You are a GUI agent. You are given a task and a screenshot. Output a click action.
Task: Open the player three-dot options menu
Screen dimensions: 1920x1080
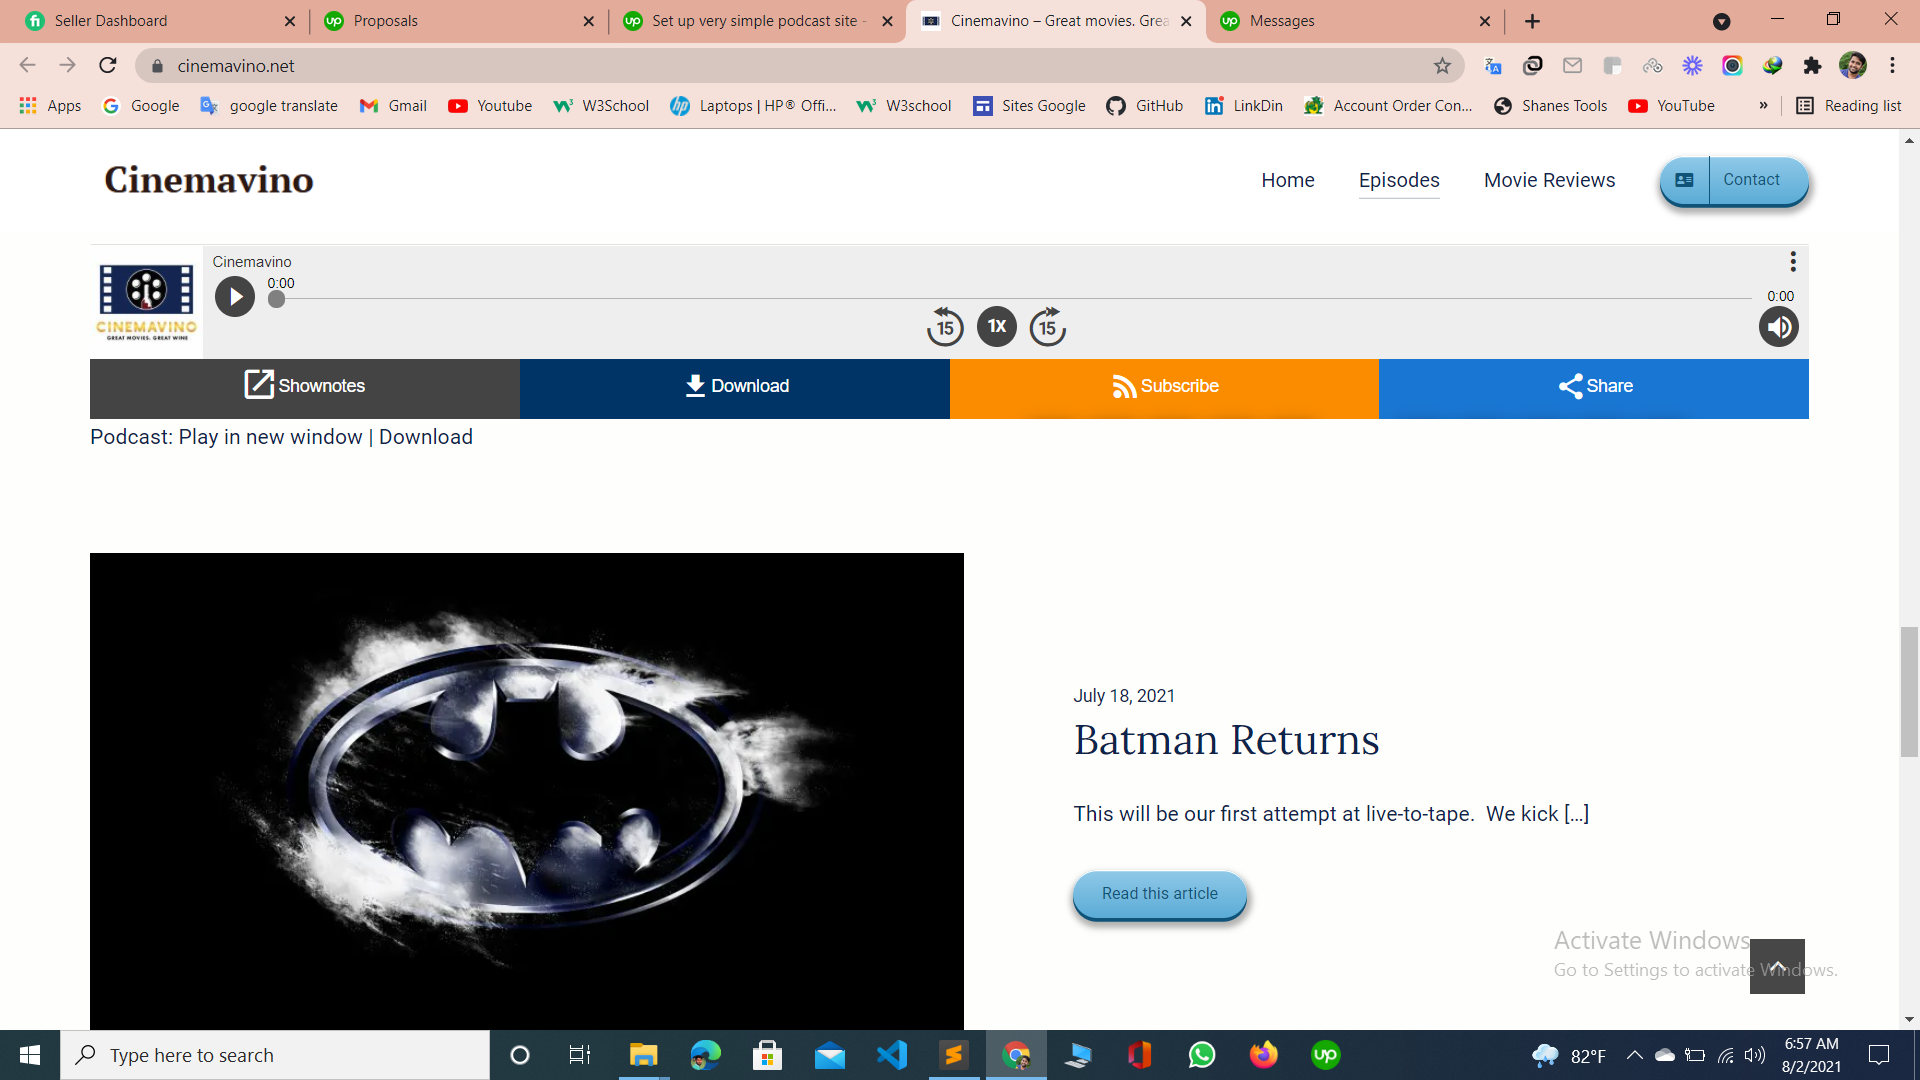1793,262
